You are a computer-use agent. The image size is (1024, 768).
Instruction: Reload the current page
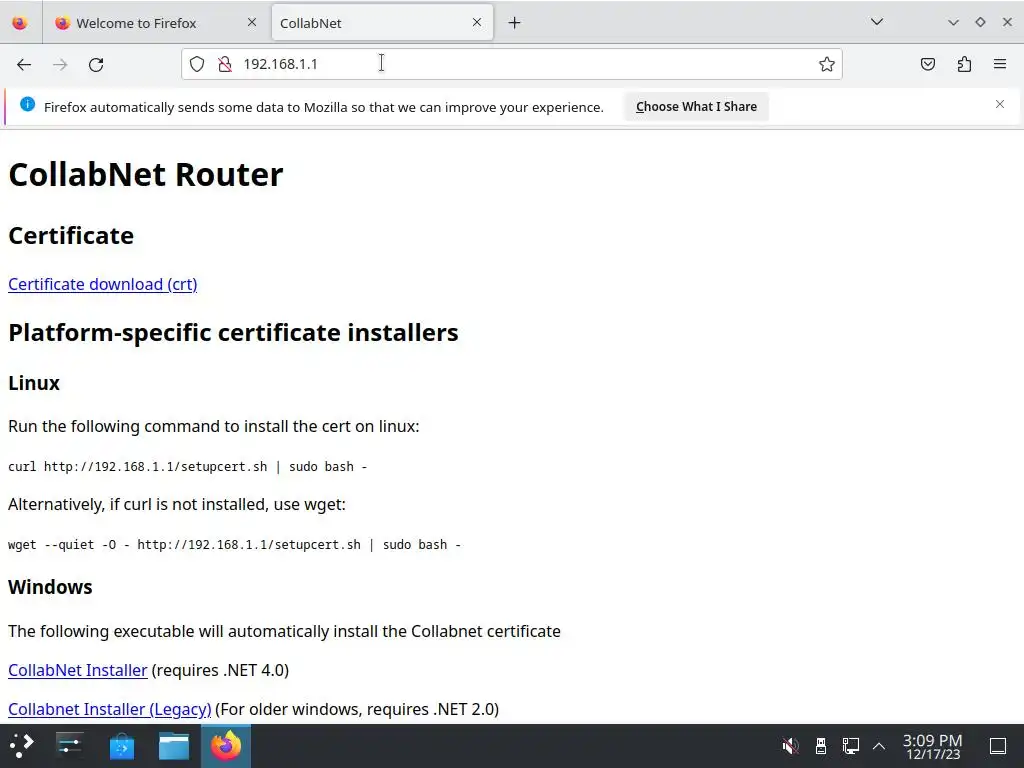(x=96, y=64)
